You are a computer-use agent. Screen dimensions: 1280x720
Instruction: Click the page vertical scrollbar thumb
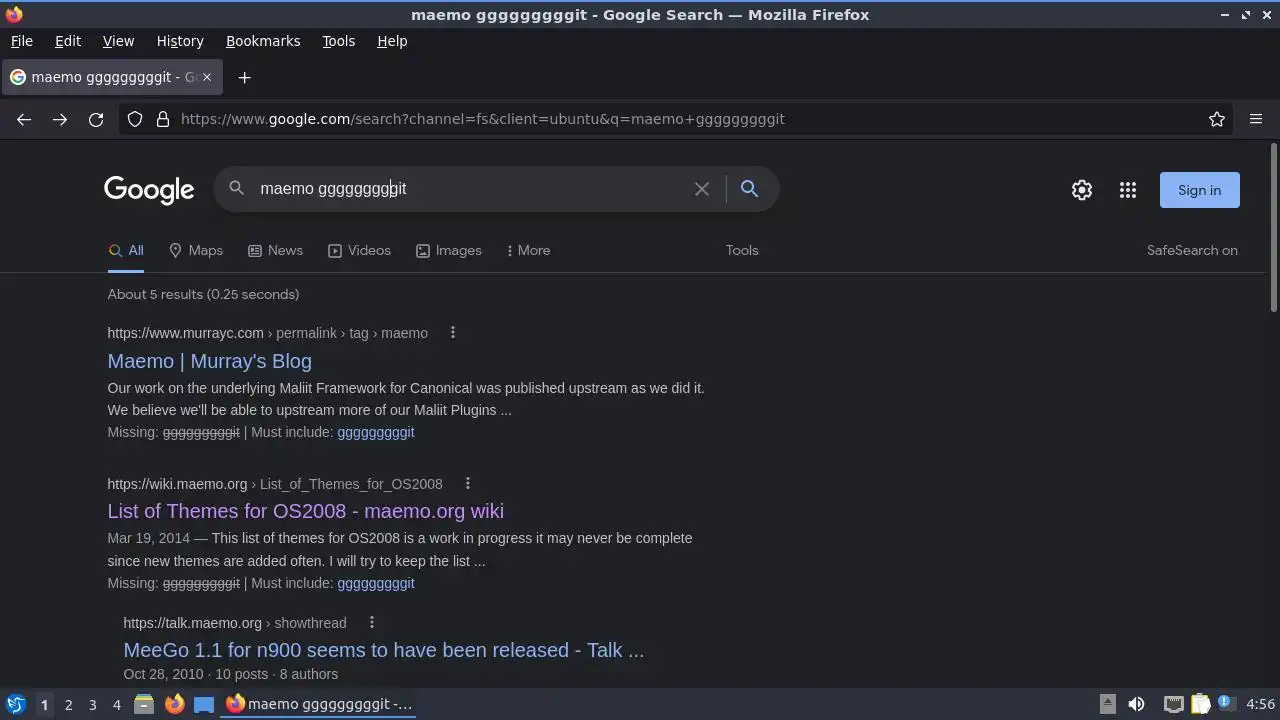1273,228
